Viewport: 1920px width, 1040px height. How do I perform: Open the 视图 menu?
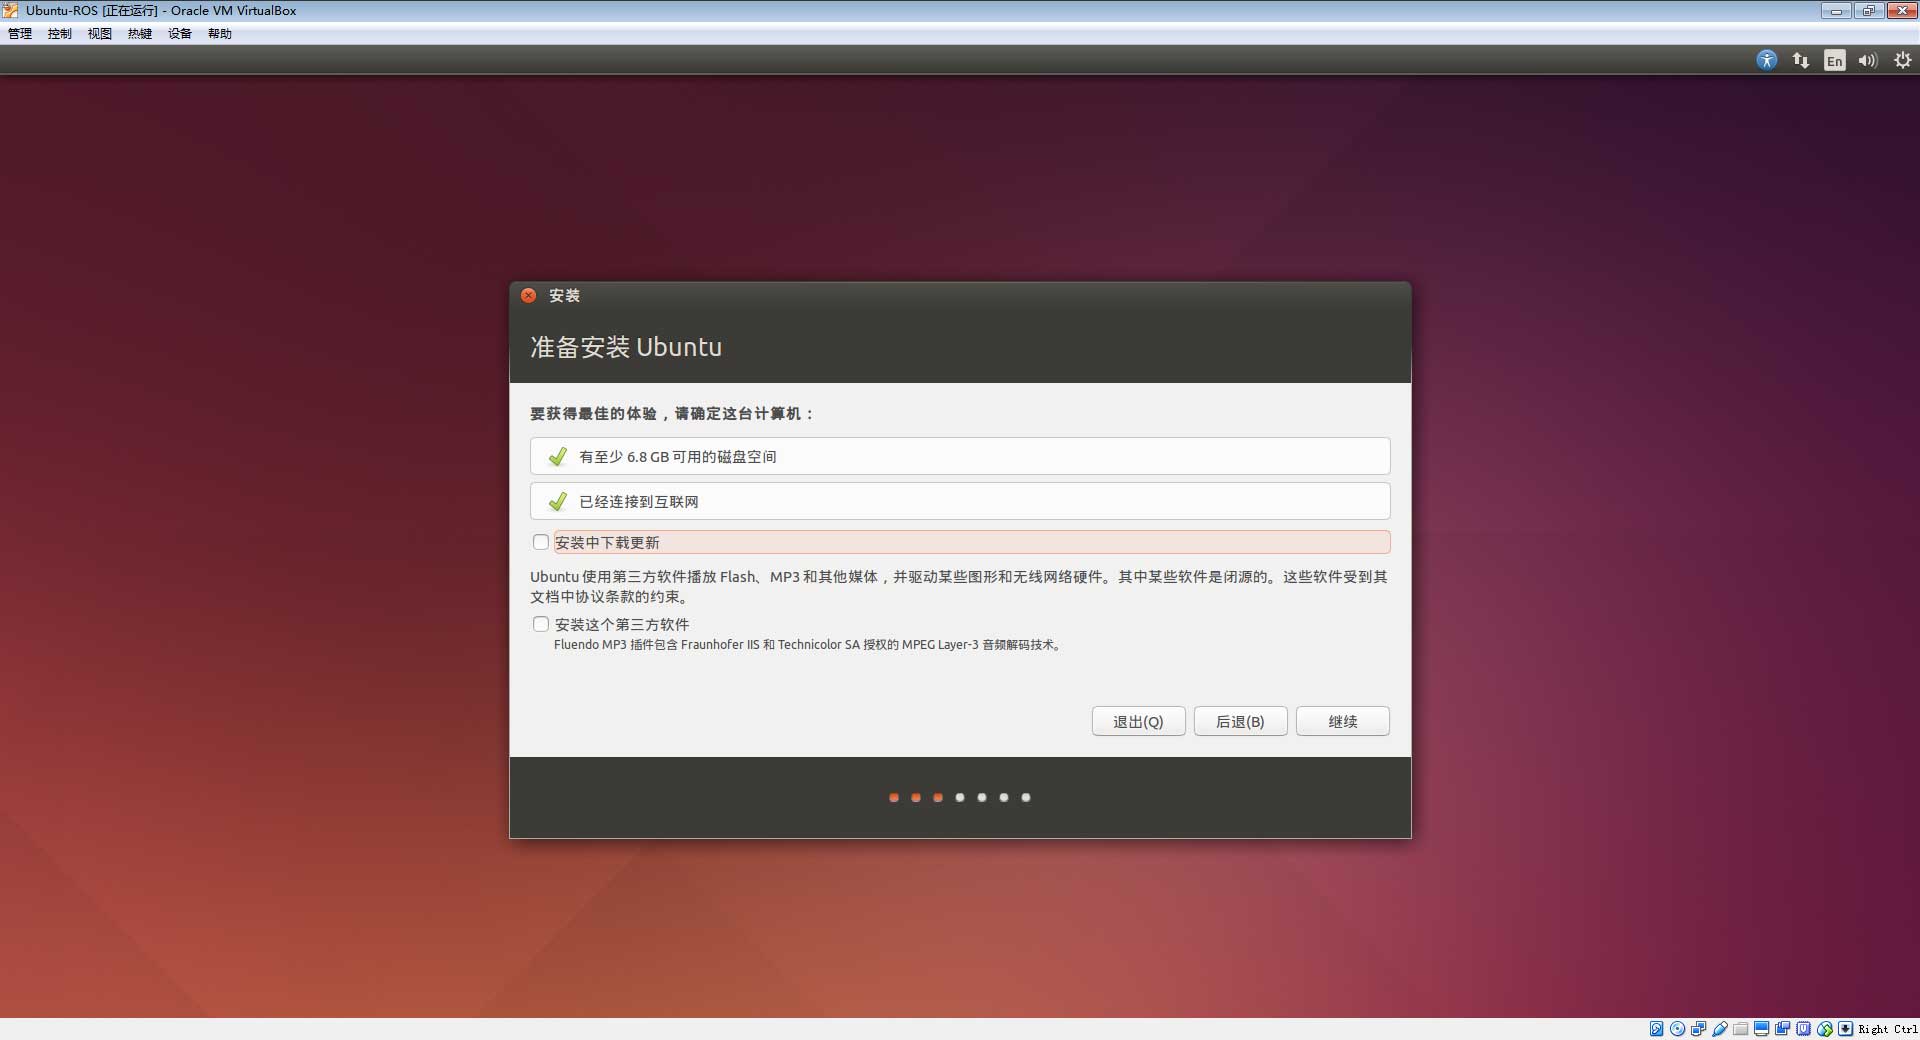[x=100, y=34]
